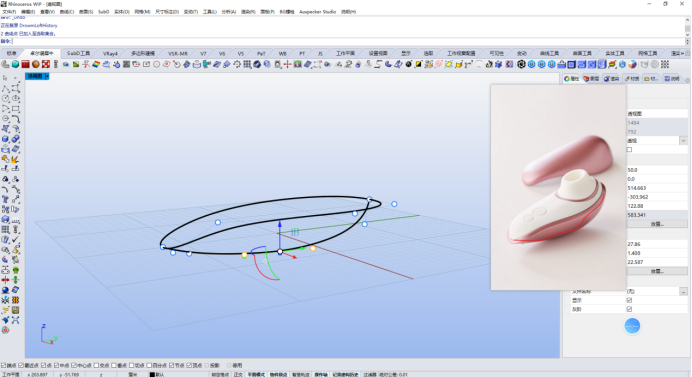
Task: Click the grid array icon in the toolbar
Action: (247, 64)
